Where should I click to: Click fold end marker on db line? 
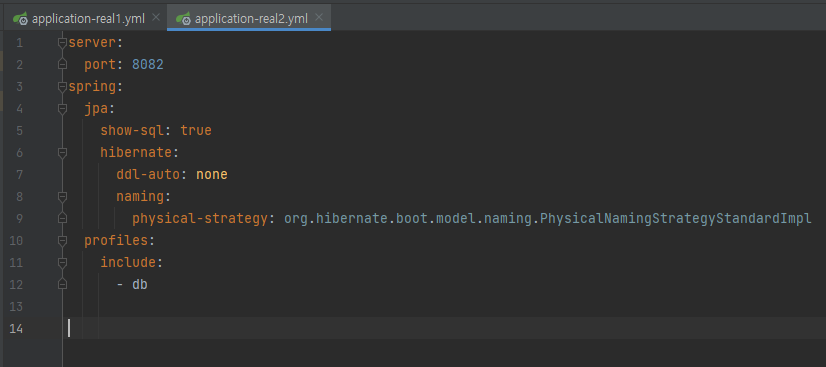point(63,284)
